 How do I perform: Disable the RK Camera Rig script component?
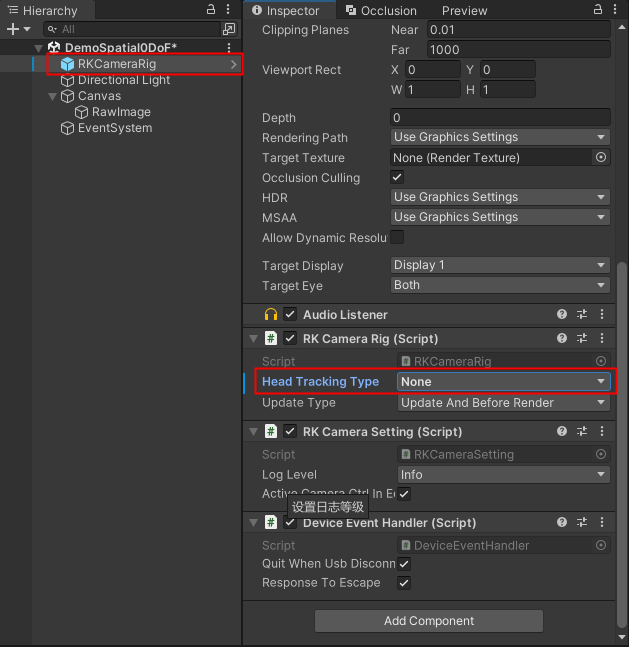(290, 338)
